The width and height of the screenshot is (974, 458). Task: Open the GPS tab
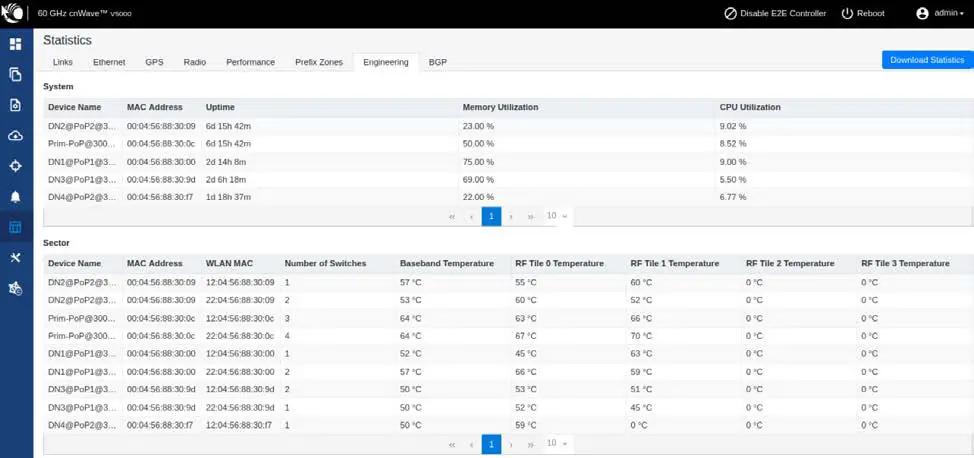(154, 62)
